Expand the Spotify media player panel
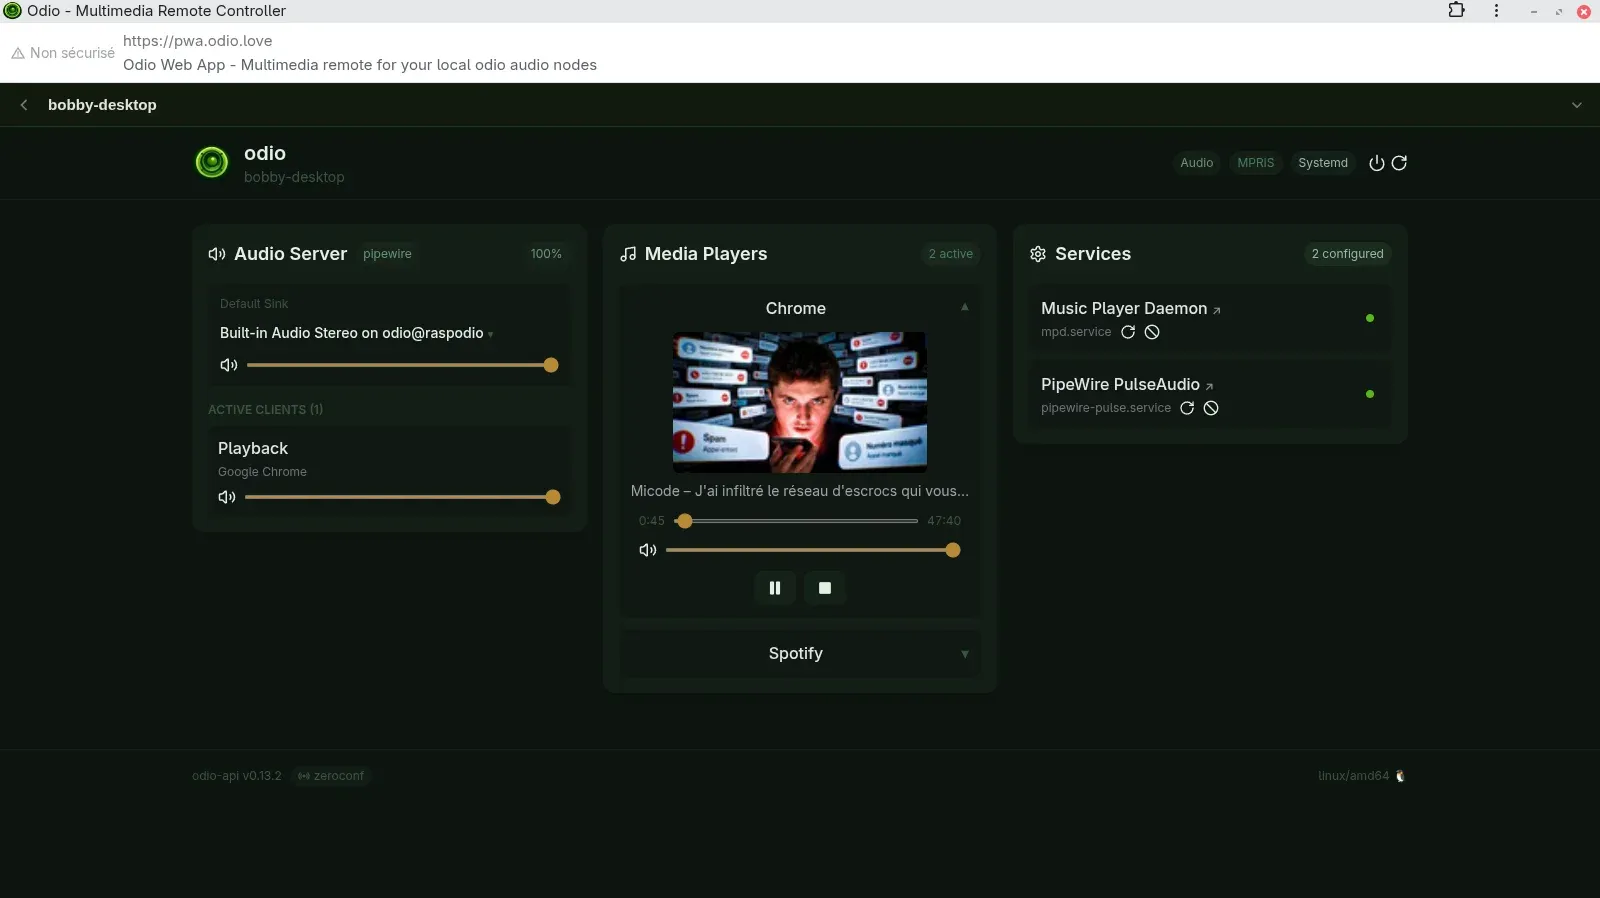 click(x=965, y=654)
